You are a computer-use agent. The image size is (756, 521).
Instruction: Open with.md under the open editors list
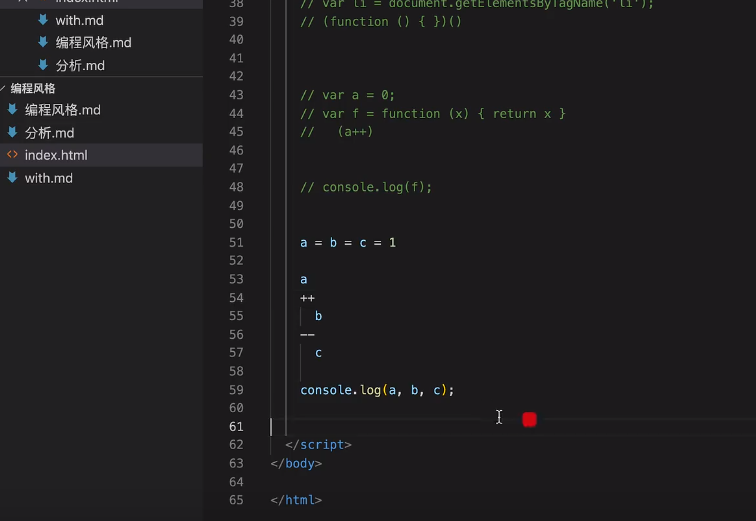80,20
